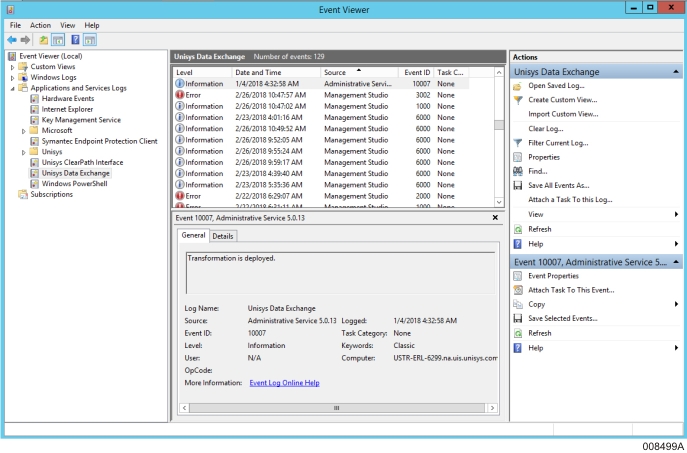Click Error icon on the 6:29:07 AM row
The width and height of the screenshot is (687, 453).
pyautogui.click(x=180, y=196)
